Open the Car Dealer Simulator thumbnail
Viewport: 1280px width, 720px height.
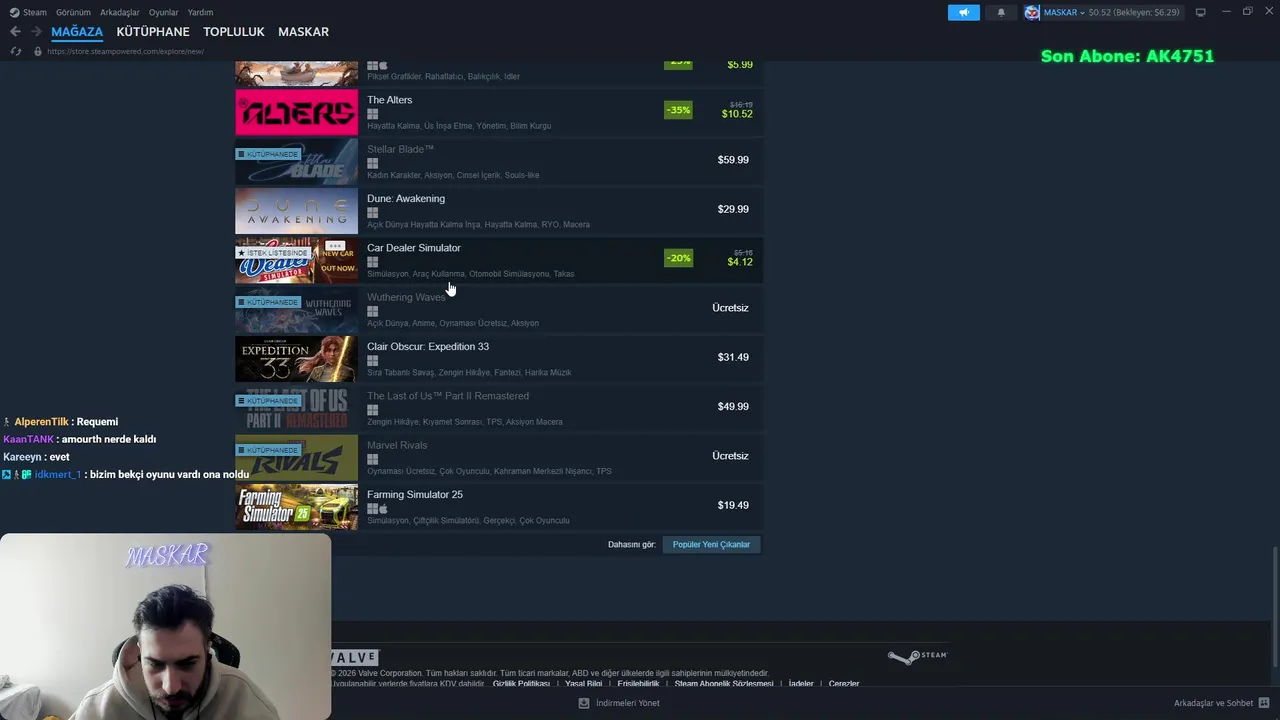coord(296,260)
